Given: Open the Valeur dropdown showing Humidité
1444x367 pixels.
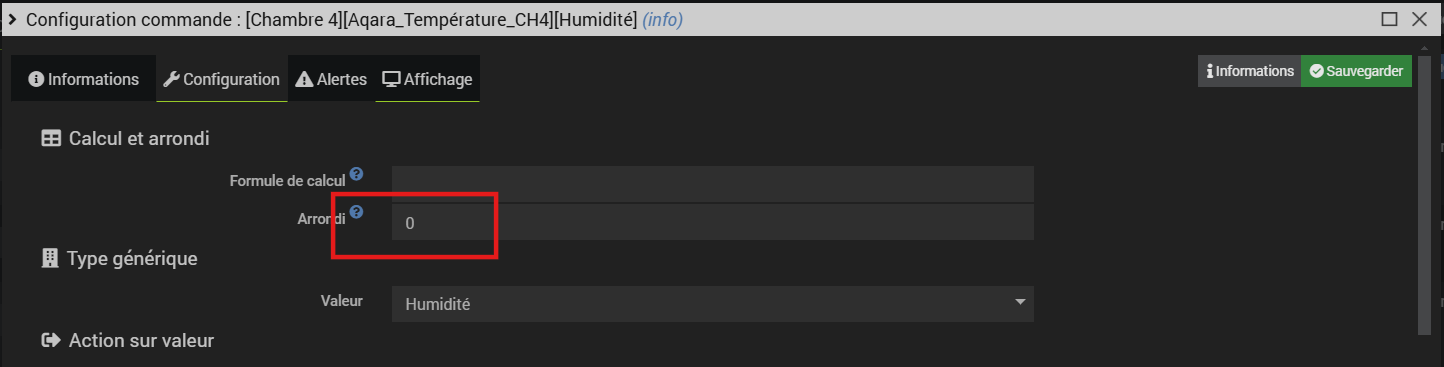Looking at the screenshot, I should coord(712,304).
